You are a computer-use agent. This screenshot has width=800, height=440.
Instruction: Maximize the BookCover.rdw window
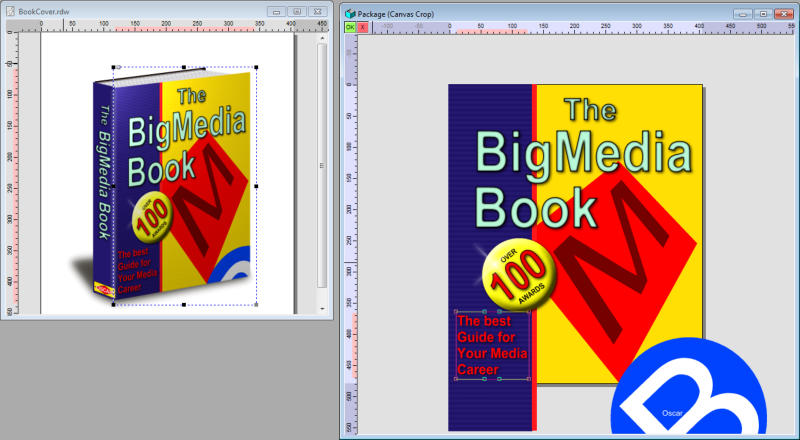[297, 11]
